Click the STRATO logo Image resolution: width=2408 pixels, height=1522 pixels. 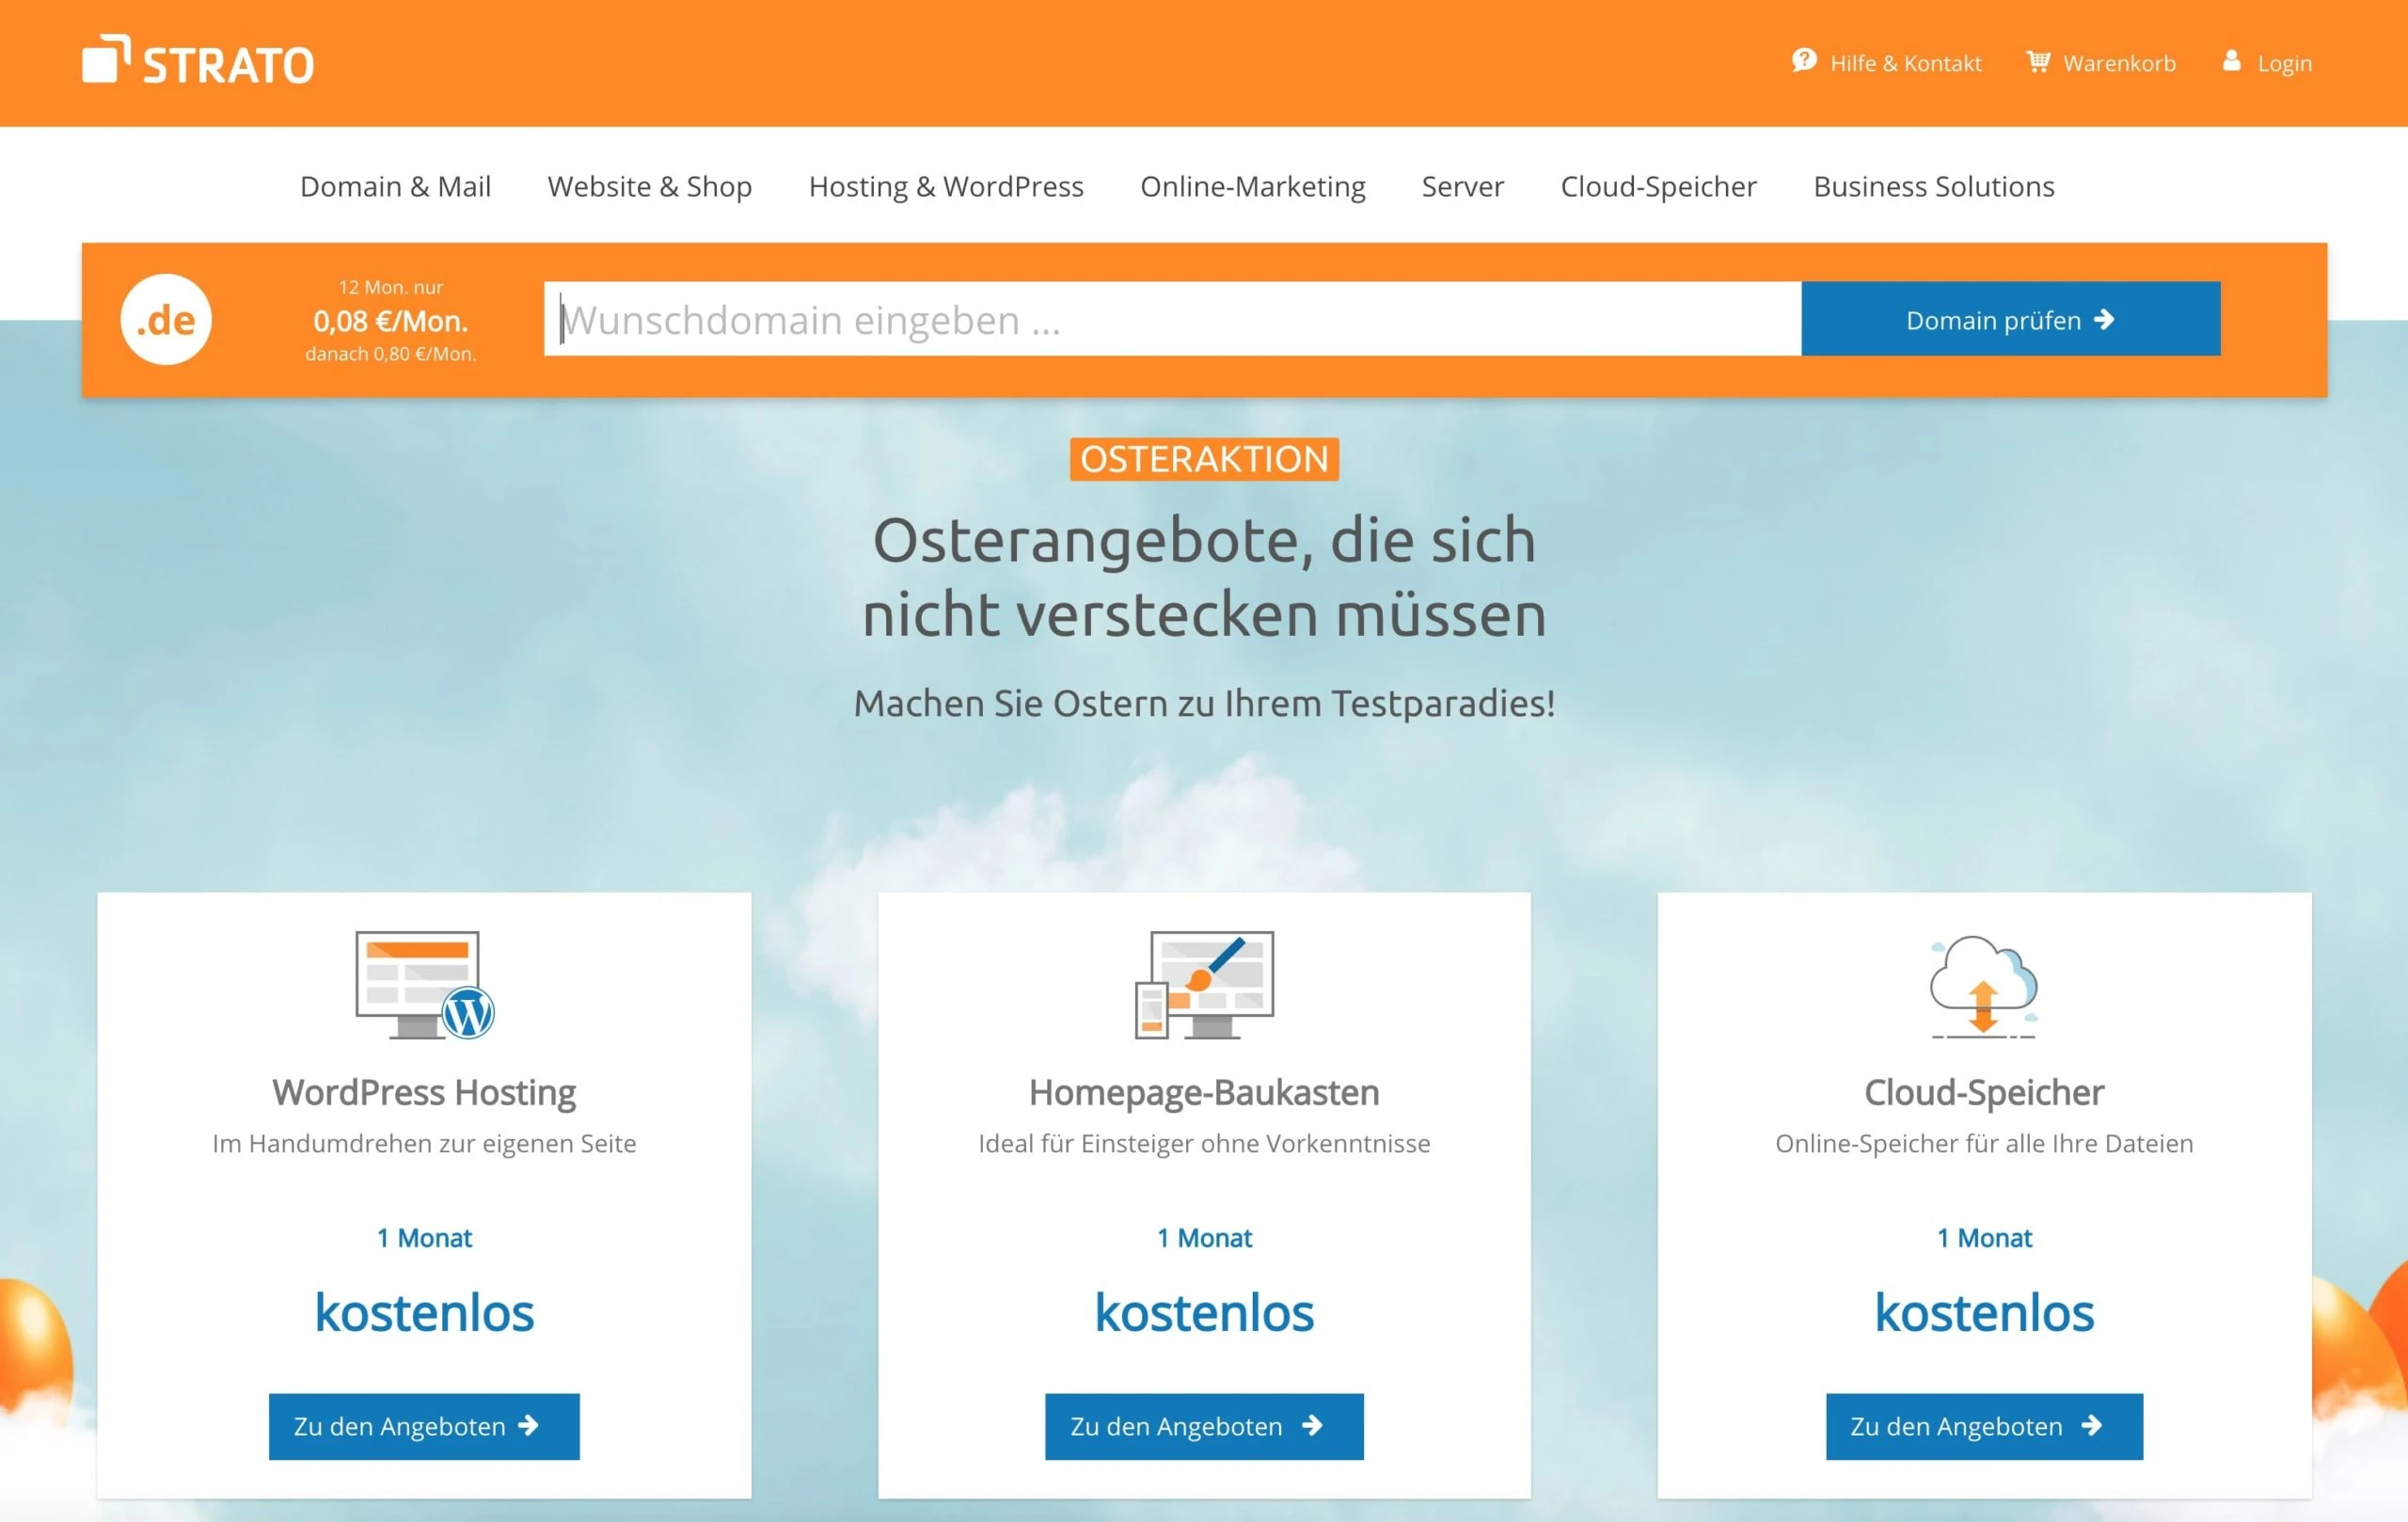tap(198, 61)
